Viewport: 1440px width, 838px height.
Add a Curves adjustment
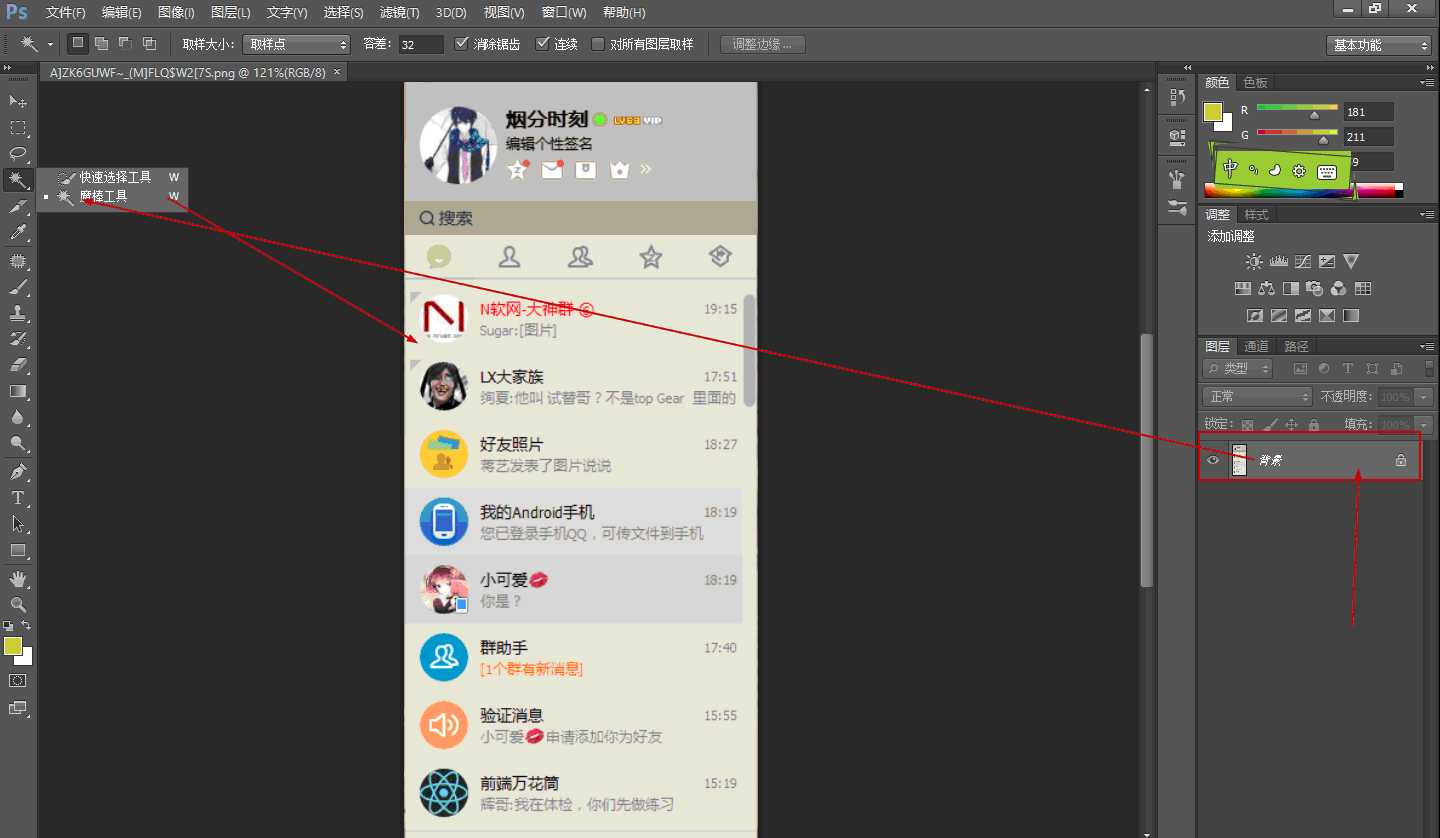pos(1302,262)
